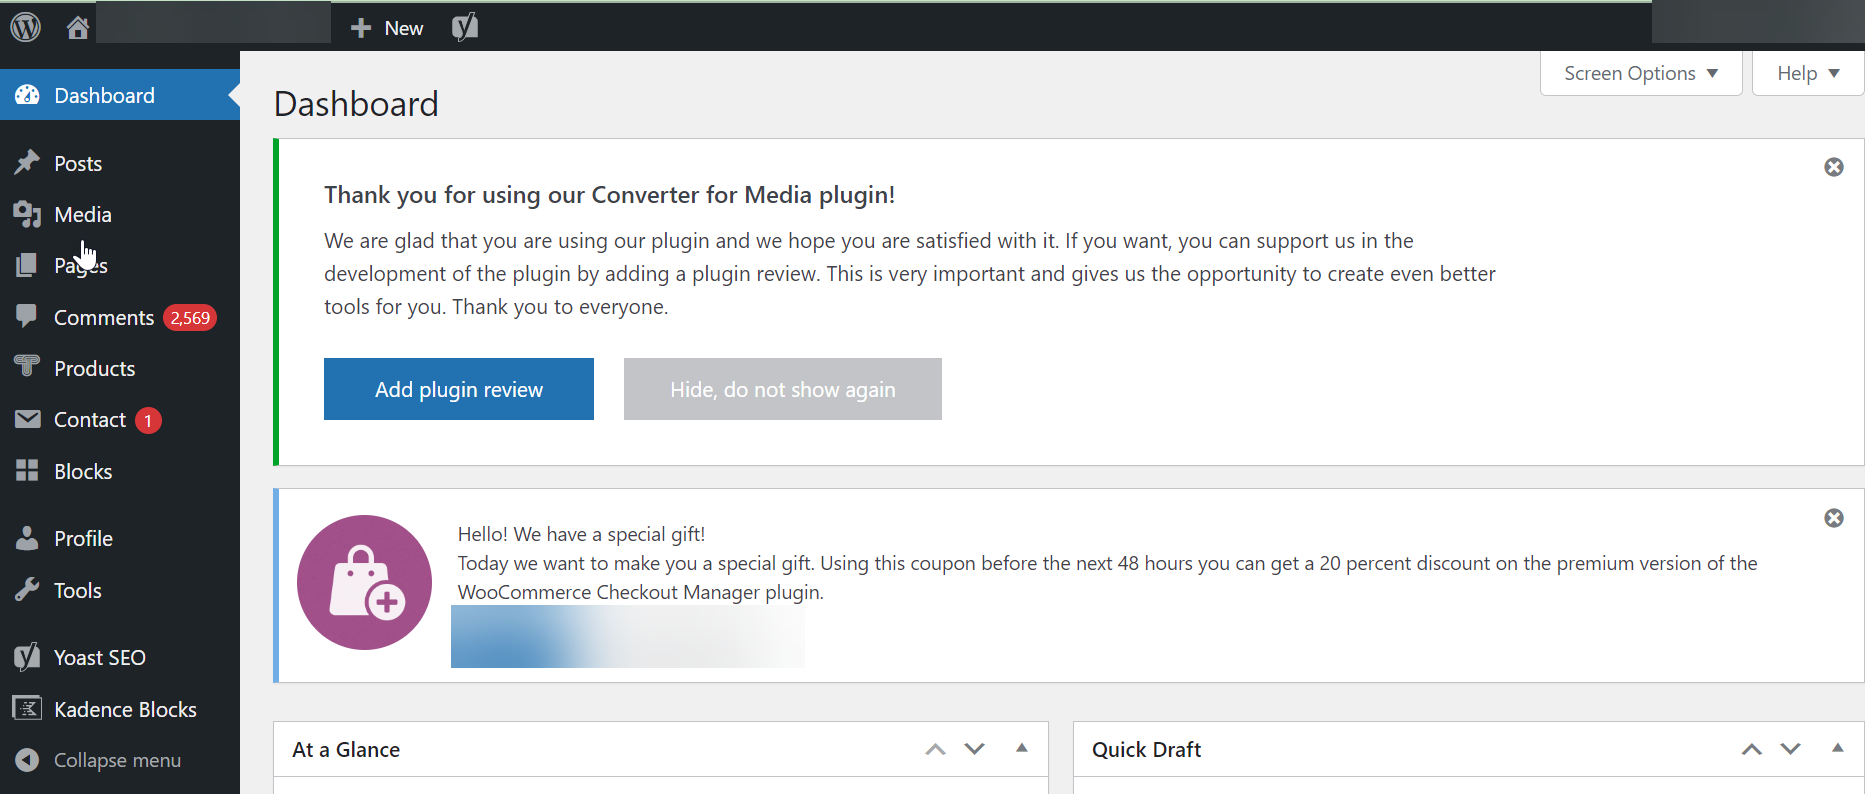The height and width of the screenshot is (794, 1865).
Task: Move At a Glance widget down
Action: pos(975,749)
